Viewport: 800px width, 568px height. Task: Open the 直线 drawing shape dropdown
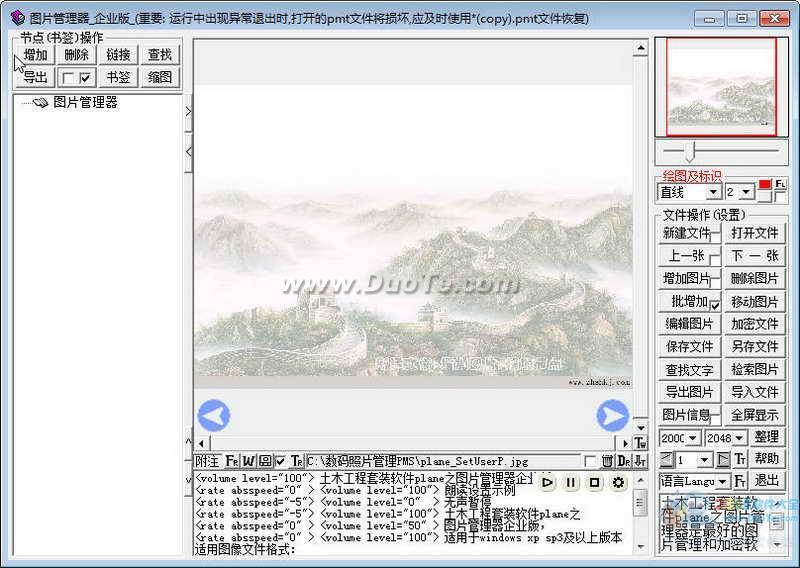click(x=713, y=192)
